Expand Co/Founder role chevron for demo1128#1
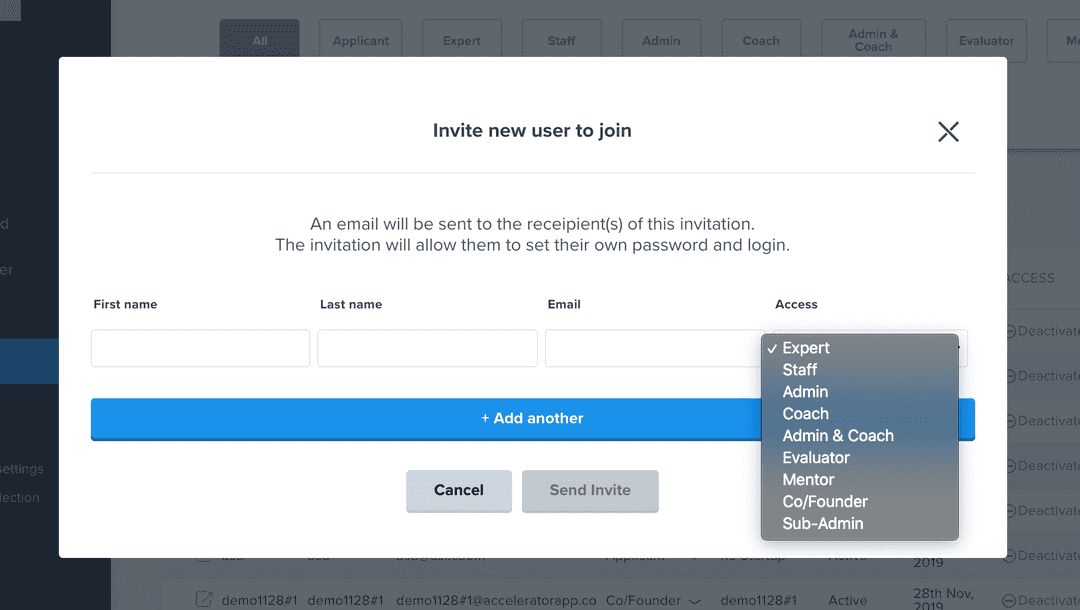 click(695, 601)
